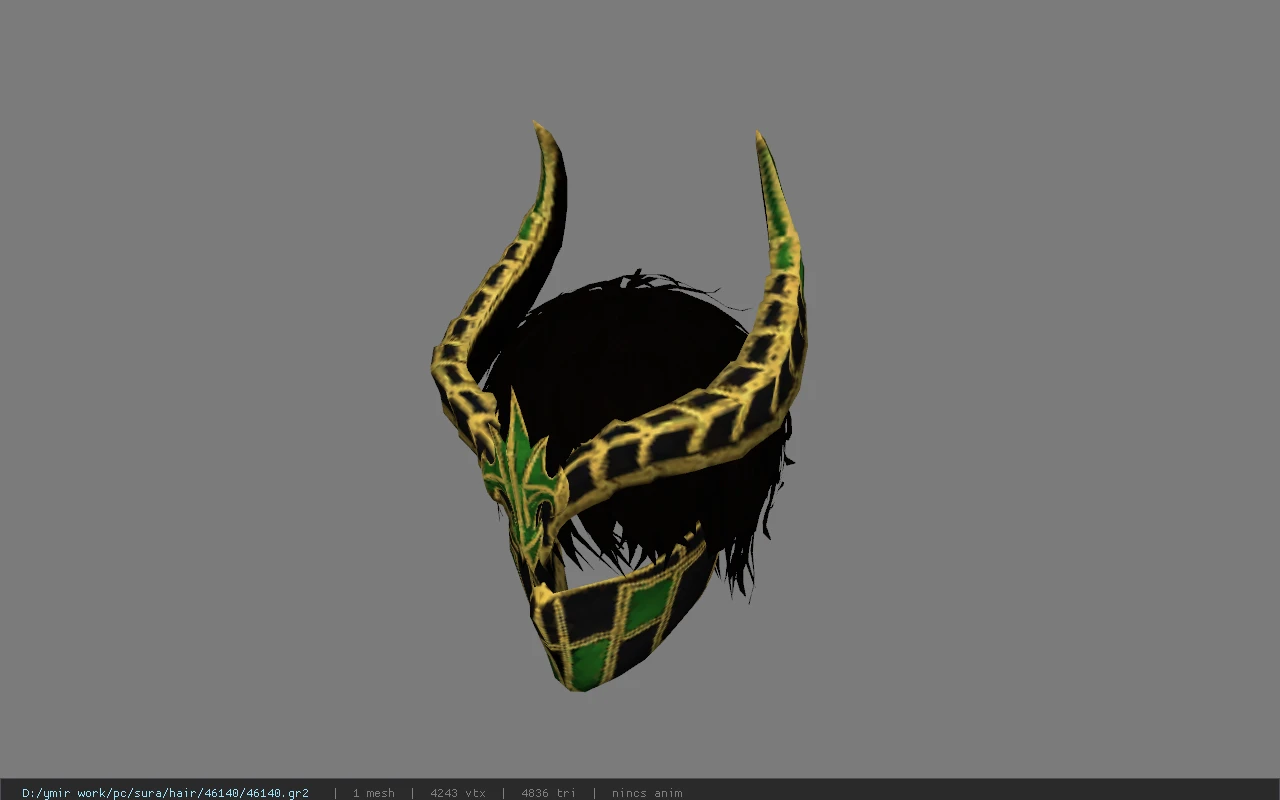Click the "4243 vtx" vertex count

pyautogui.click(x=458, y=793)
